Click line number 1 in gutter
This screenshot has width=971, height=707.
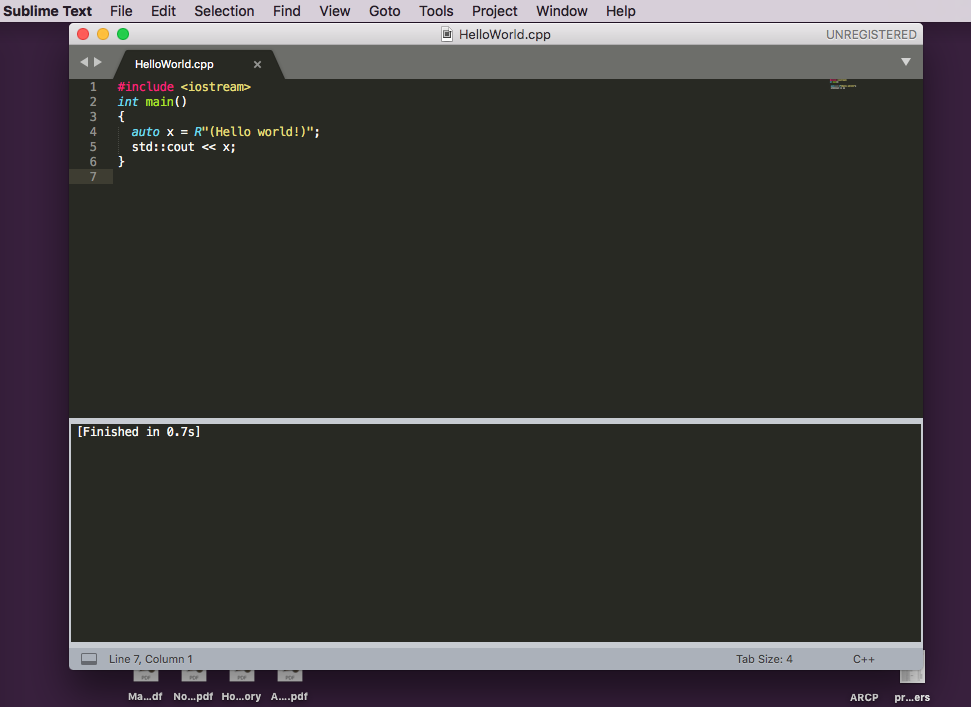pyautogui.click(x=93, y=87)
